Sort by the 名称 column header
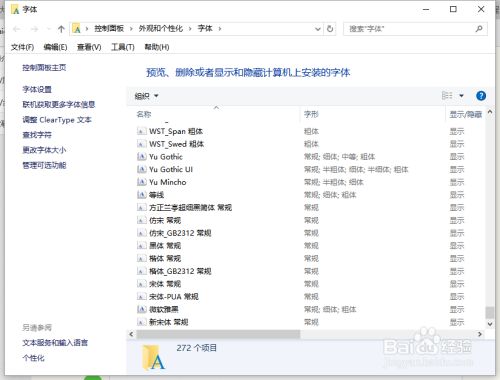The width and height of the screenshot is (500, 380). 144,114
